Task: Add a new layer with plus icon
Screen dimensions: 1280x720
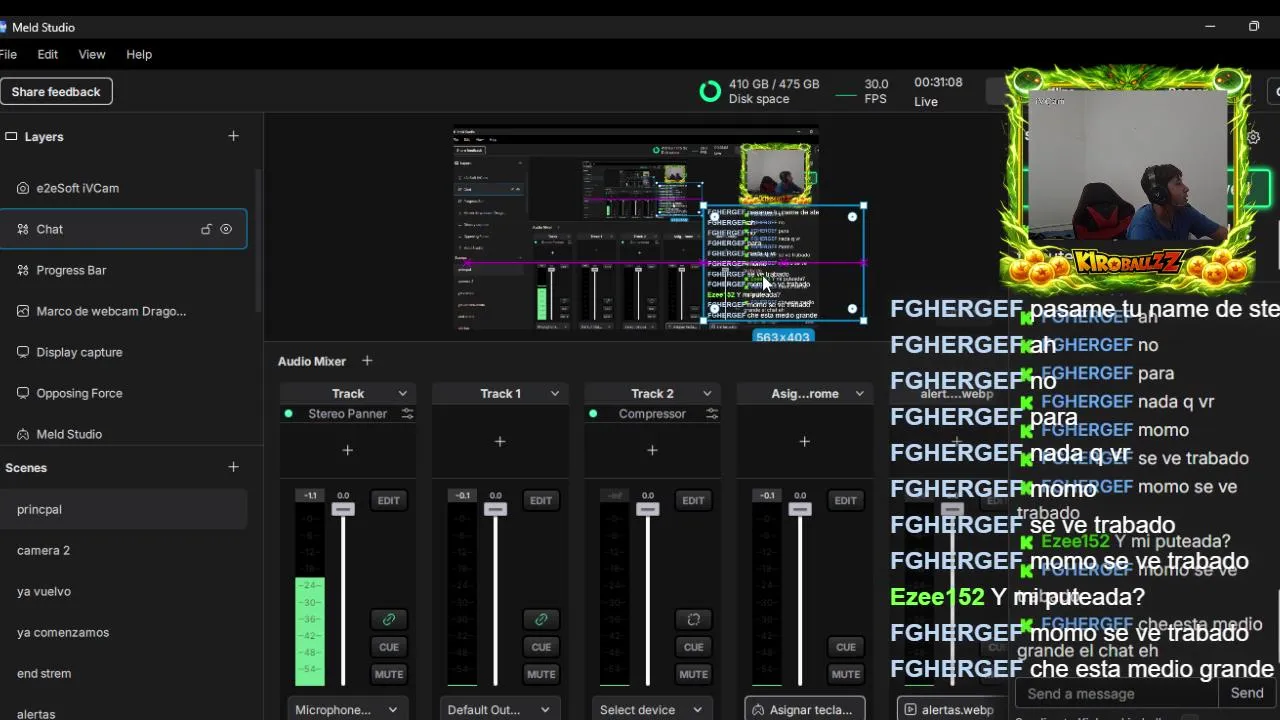Action: tap(233, 136)
